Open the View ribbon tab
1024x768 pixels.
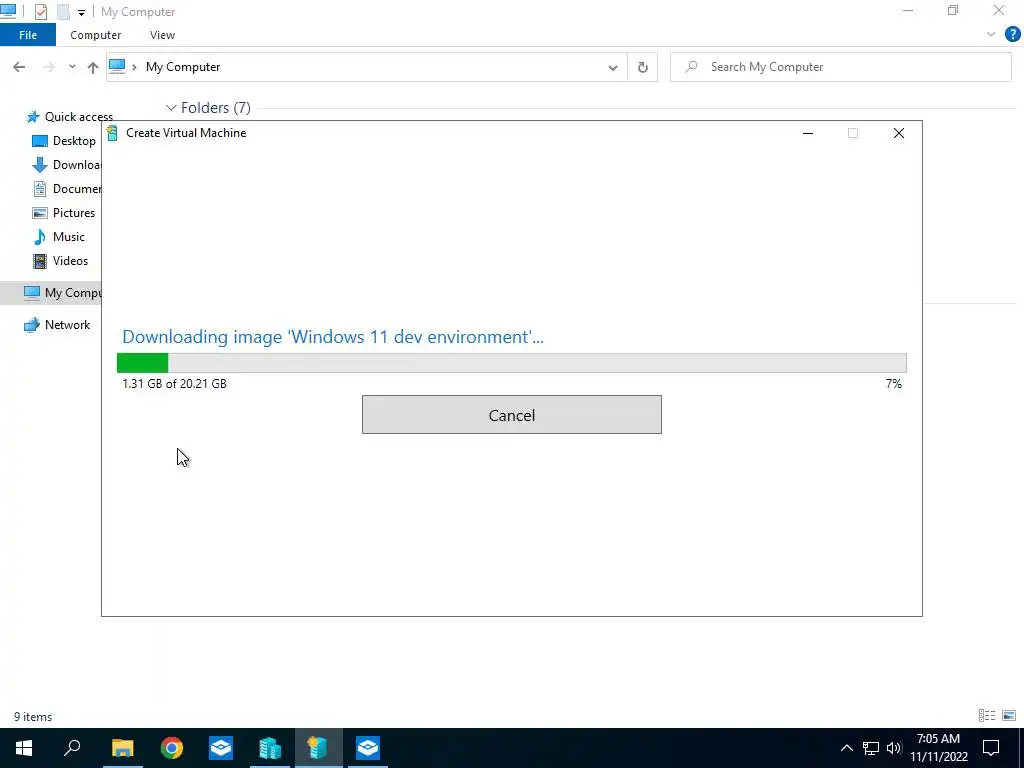(x=162, y=35)
